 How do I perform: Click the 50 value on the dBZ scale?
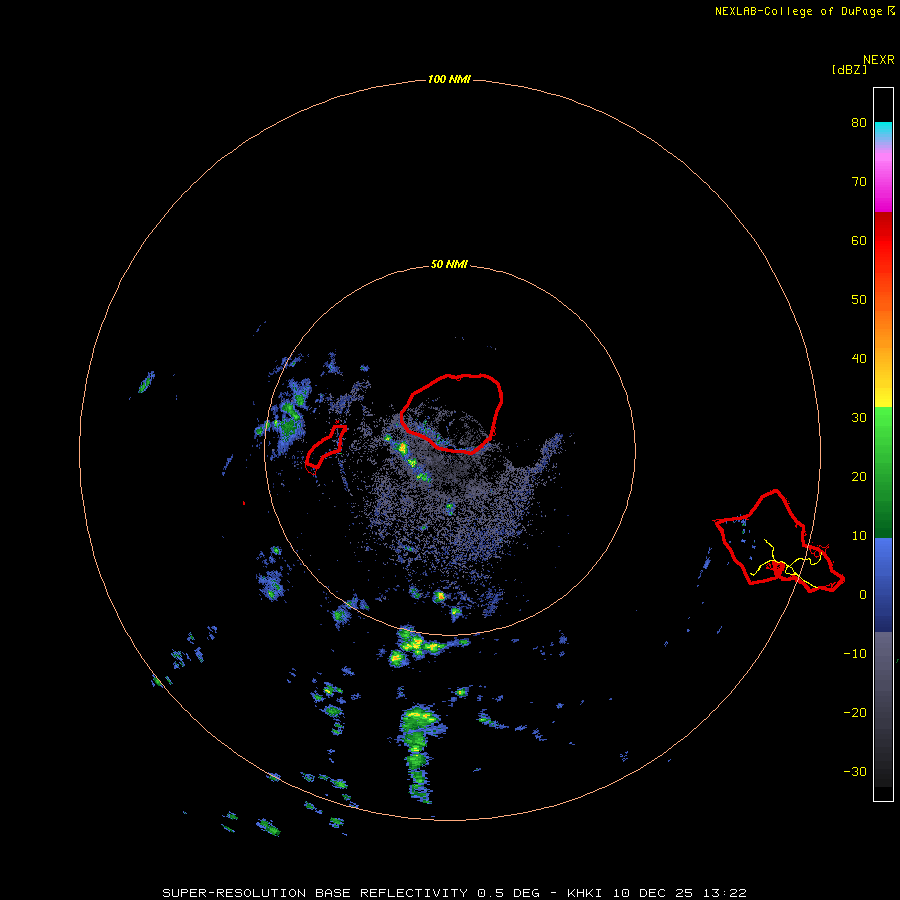coord(859,300)
